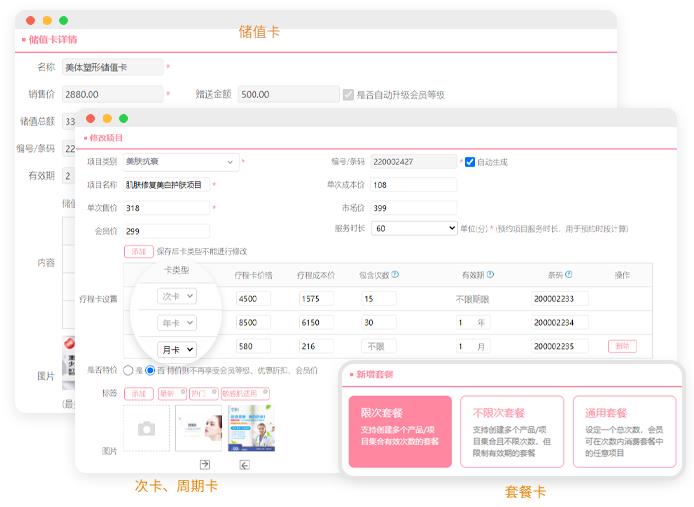The image size is (694, 507).
Task: Click help icon next to 条码 column
Action: 570,275
